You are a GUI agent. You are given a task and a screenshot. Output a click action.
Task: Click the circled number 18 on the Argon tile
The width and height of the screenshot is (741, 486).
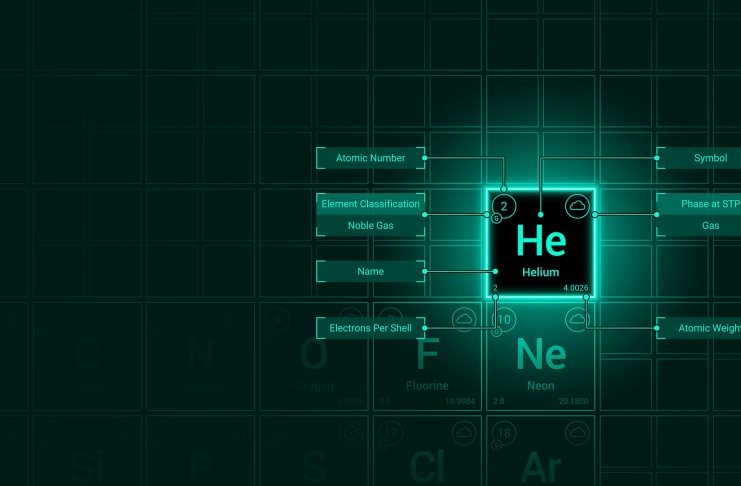coord(504,433)
